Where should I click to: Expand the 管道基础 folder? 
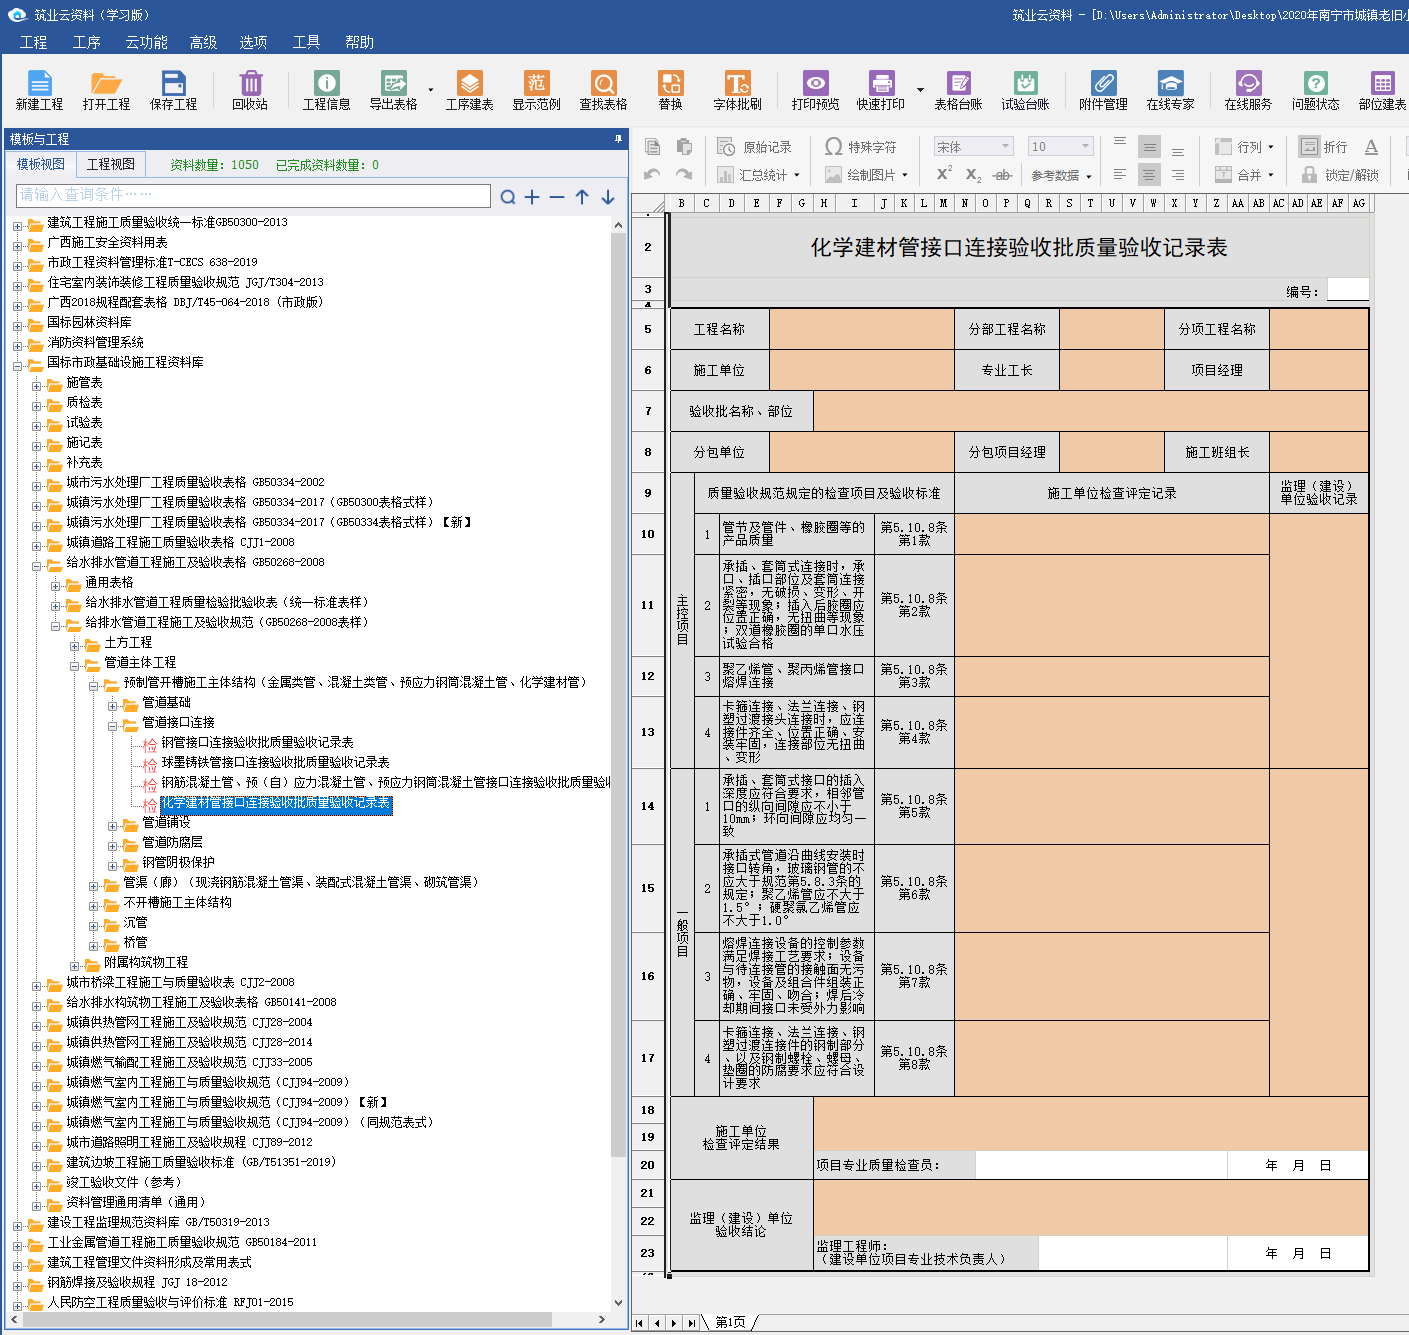pos(113,706)
